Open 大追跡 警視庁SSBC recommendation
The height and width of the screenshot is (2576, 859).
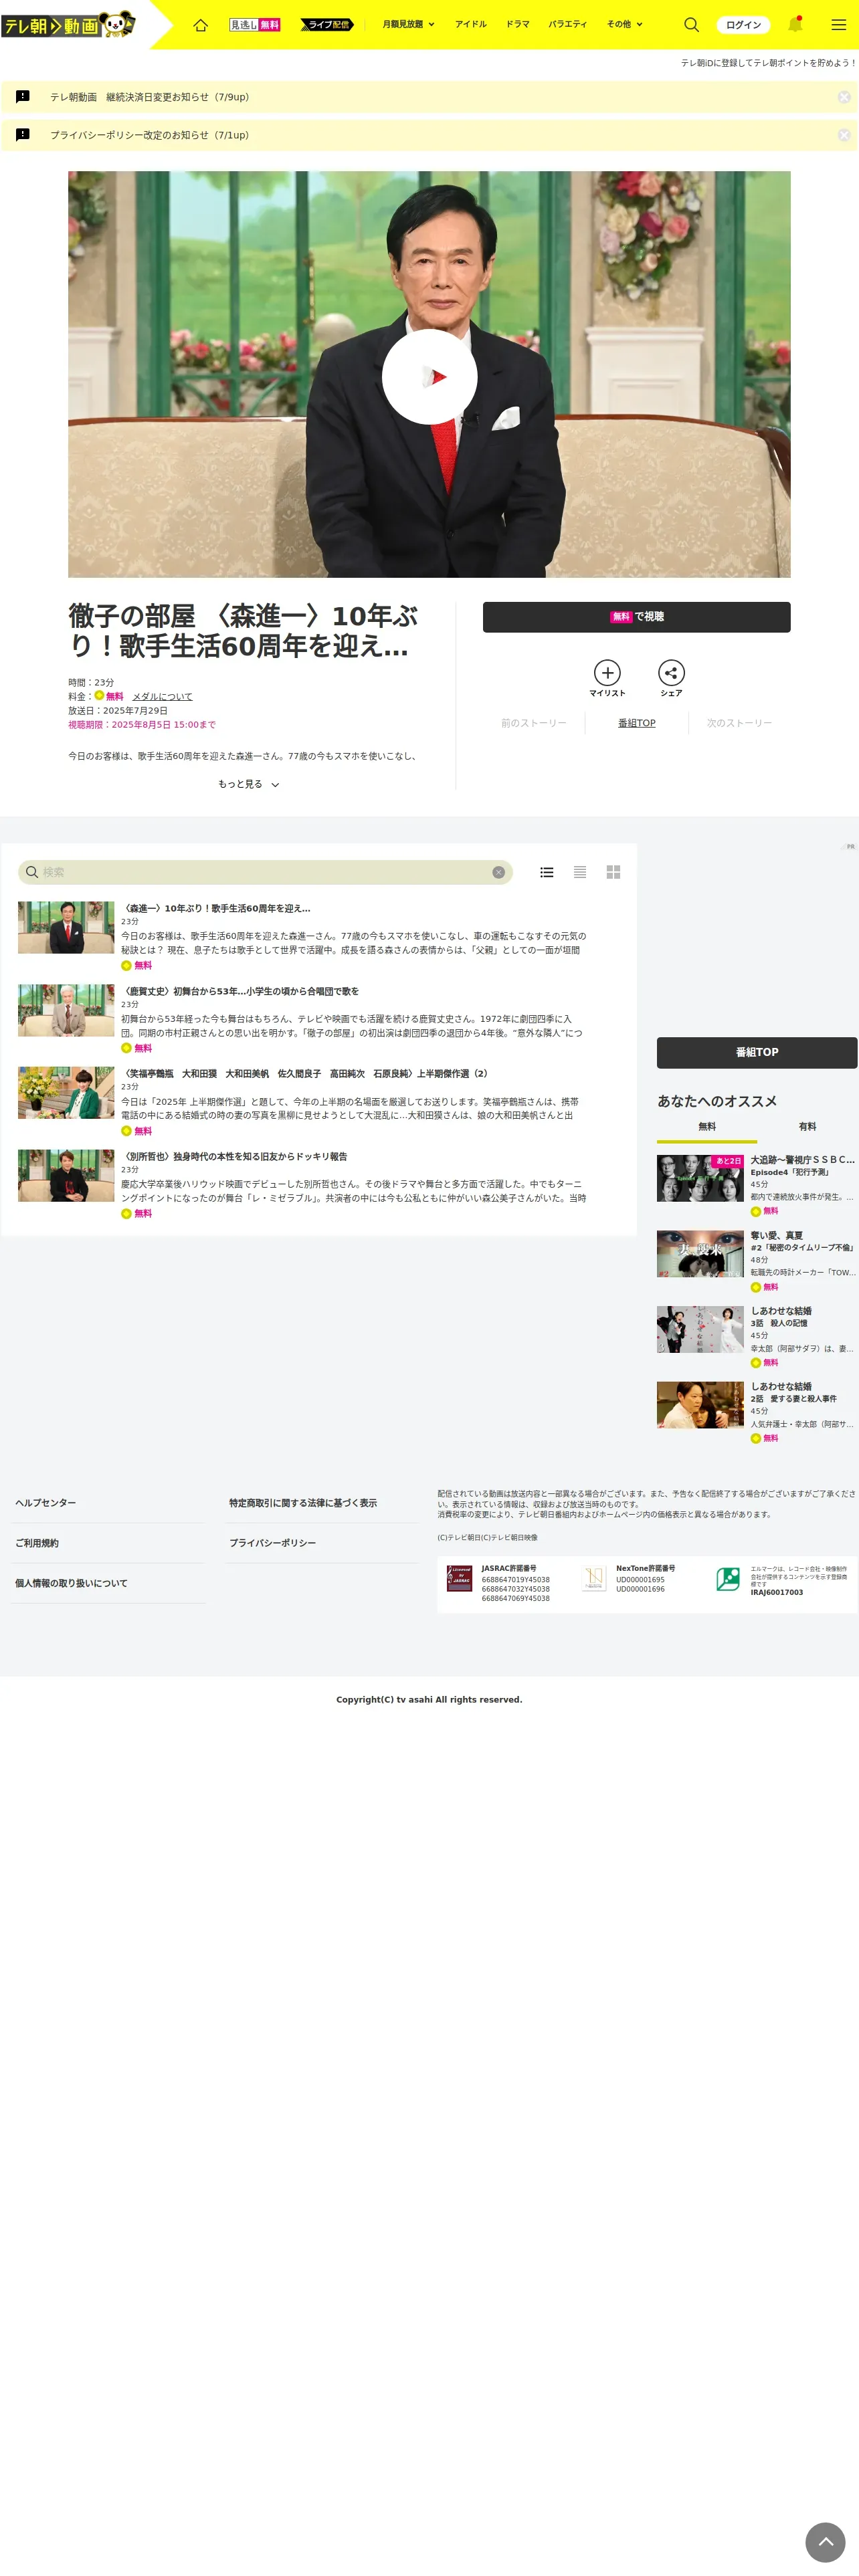coord(757,1185)
